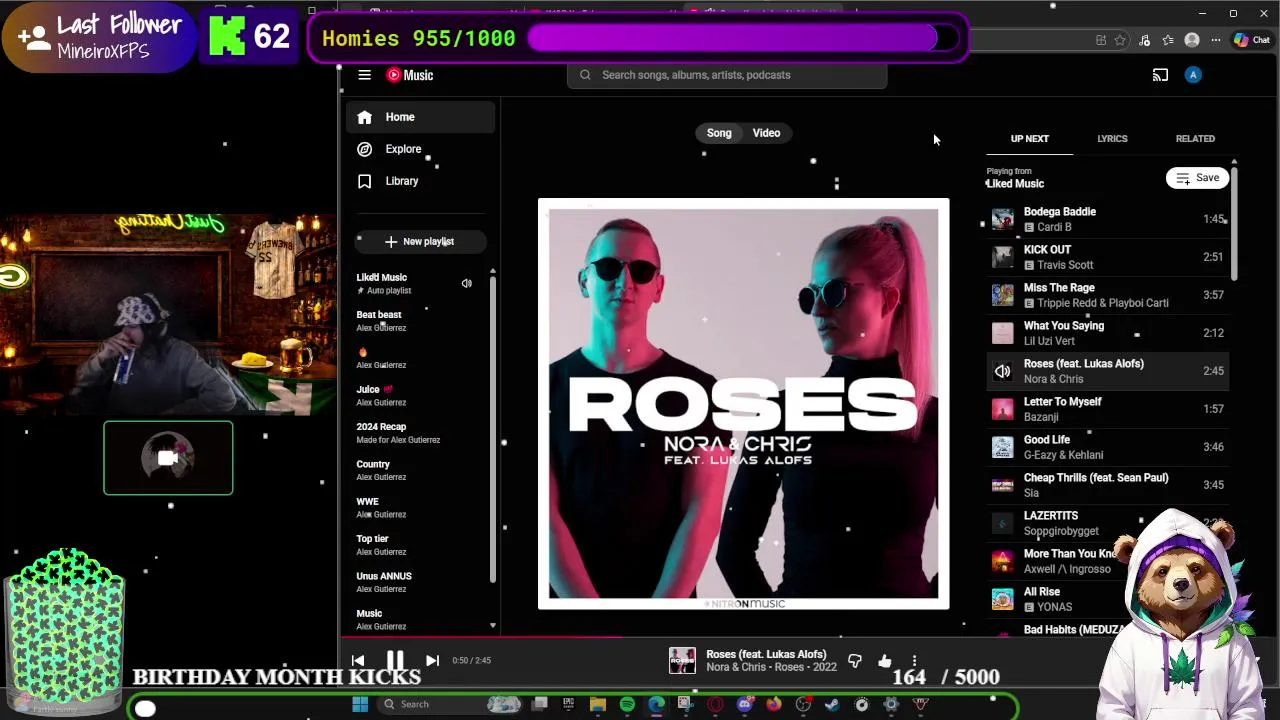Viewport: 1280px width, 720px height.
Task: Play KICK OUT by Travis Scott
Action: click(1108, 257)
